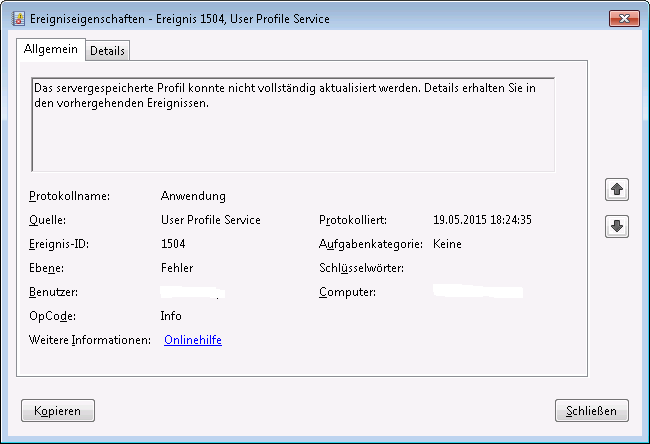The image size is (650, 444).
Task: Click the Quelle value User Profile Service
Action: pos(210,220)
